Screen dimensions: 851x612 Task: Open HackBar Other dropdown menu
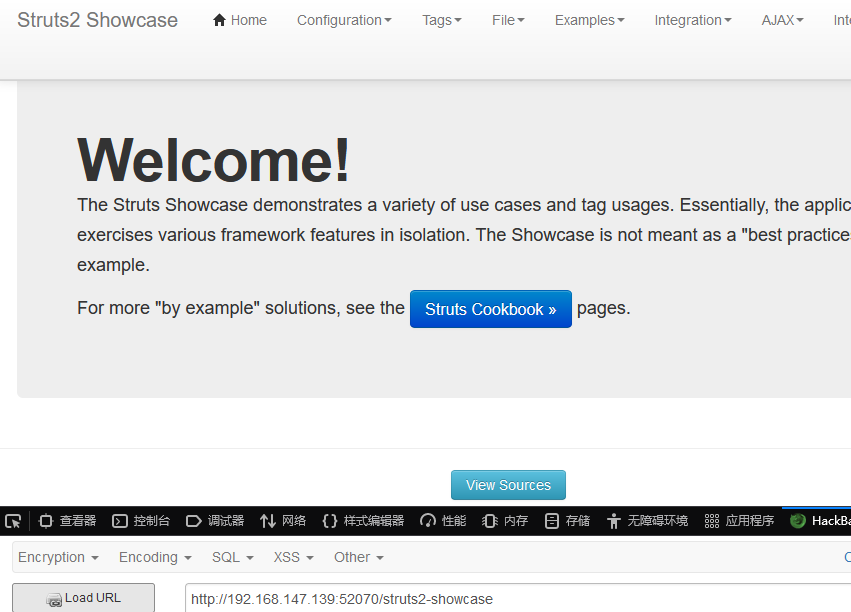359,557
